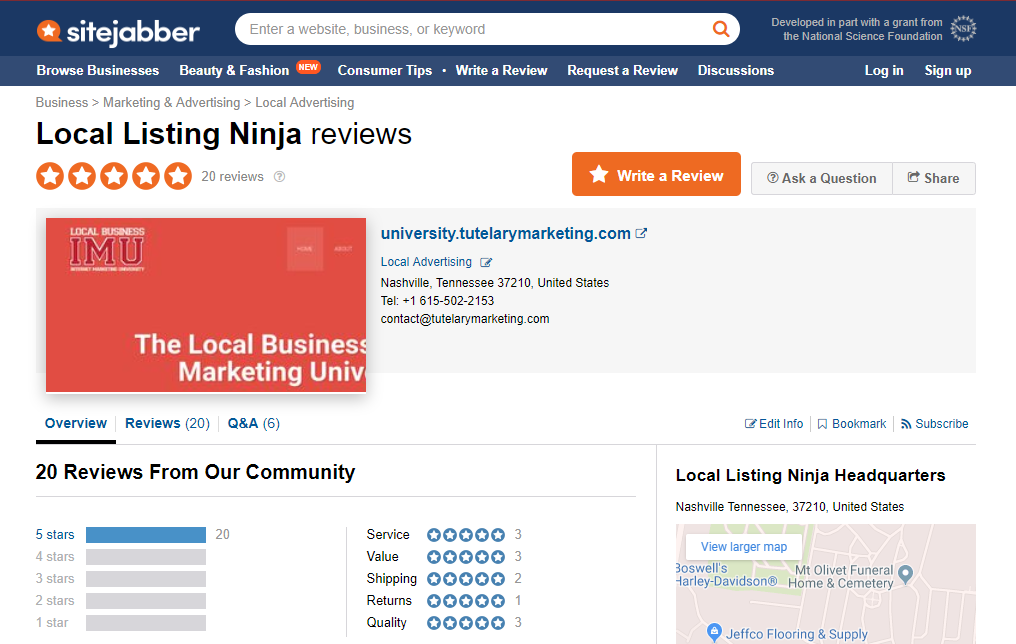Screen dimensions: 1016x644
Task: Click the Returns rating stars
Action: tap(466, 601)
